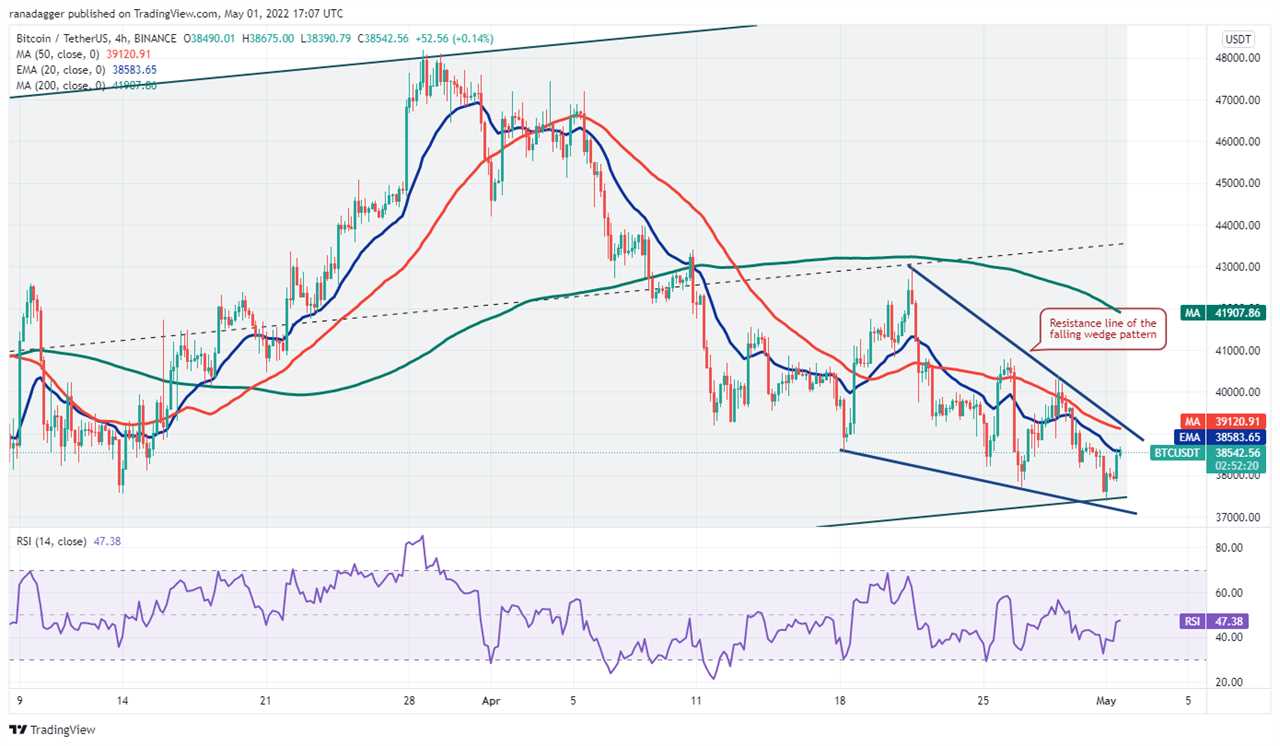Select the 'EMA (20, close, 0)' indicator legend
The height and width of the screenshot is (746, 1280).
tap(62, 70)
